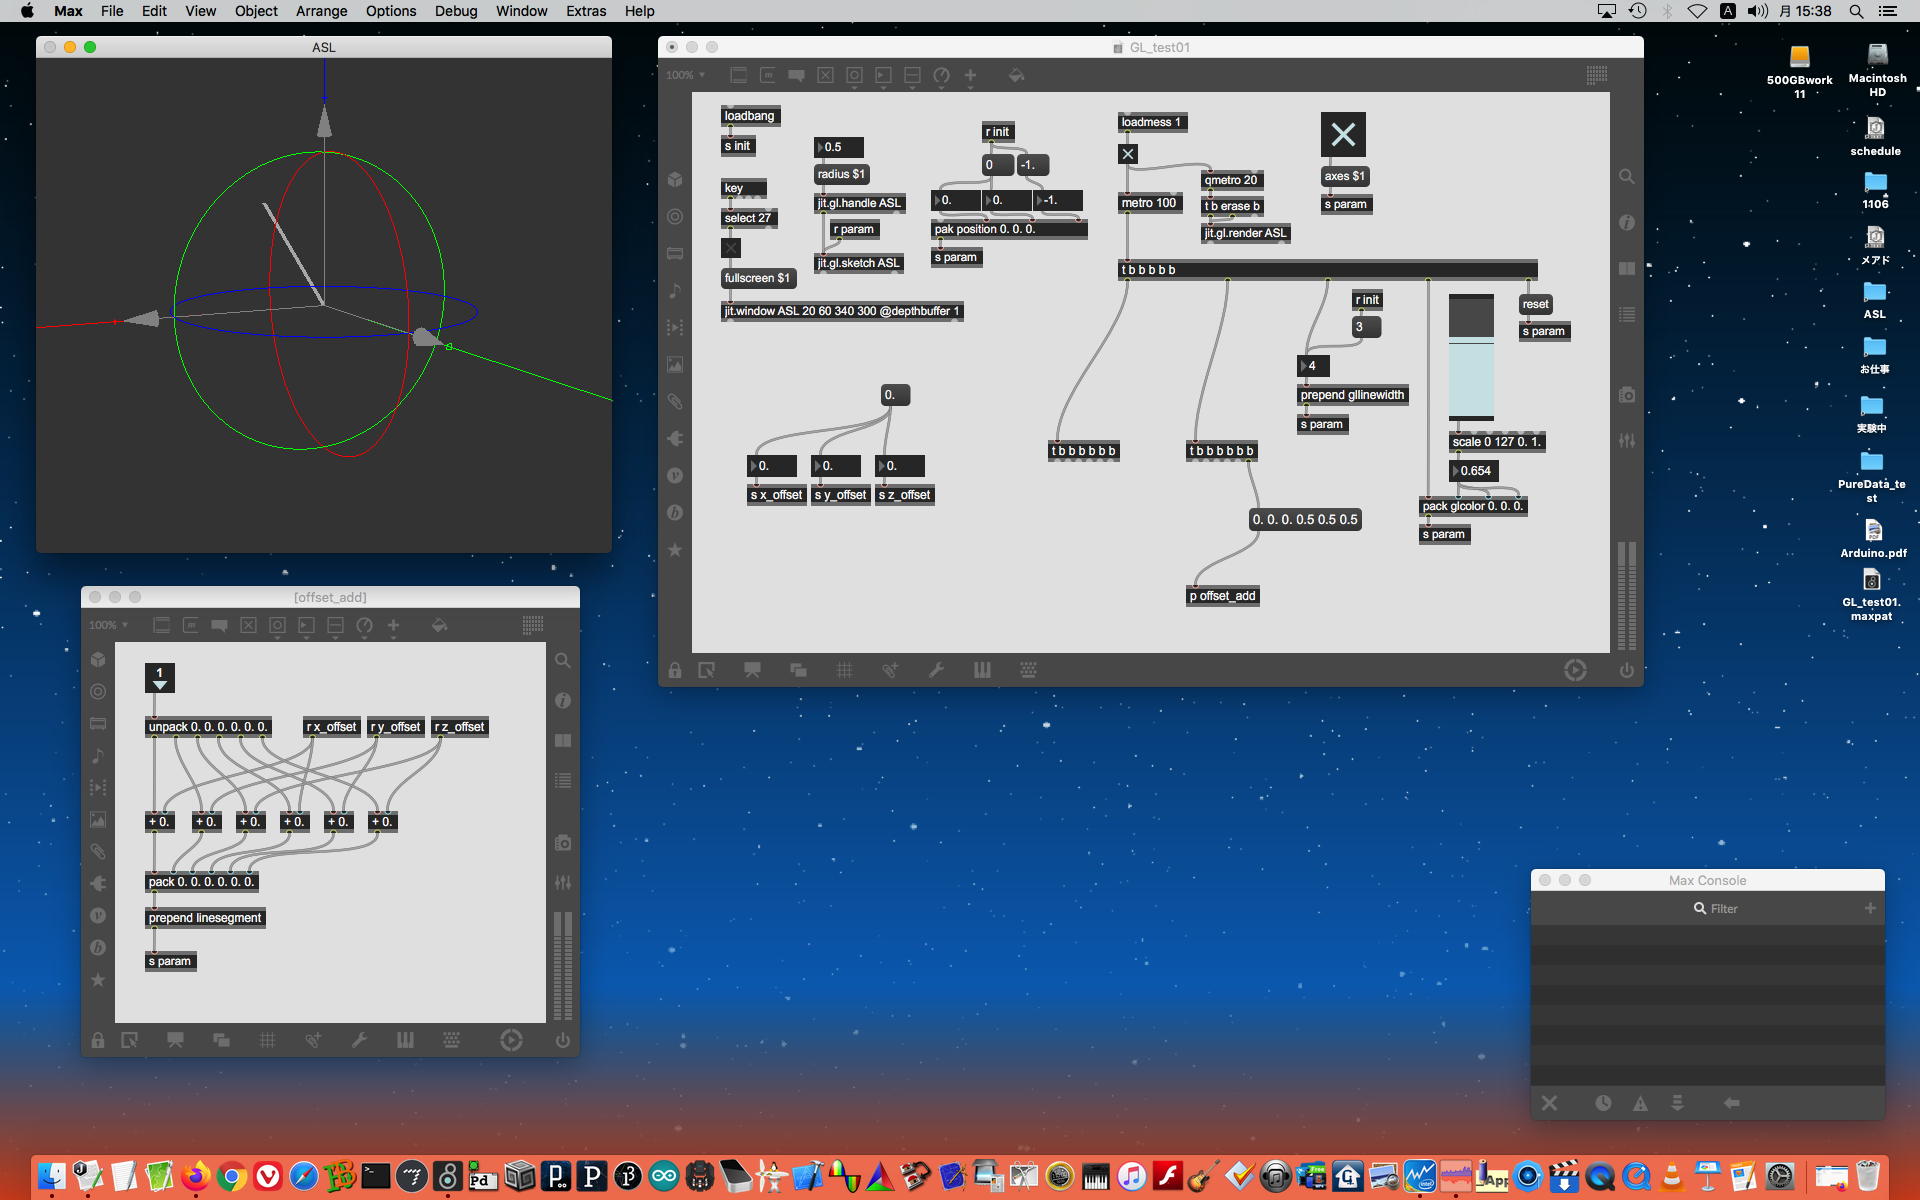Toggle the metro on/off box under loadmess

[x=1128, y=154]
